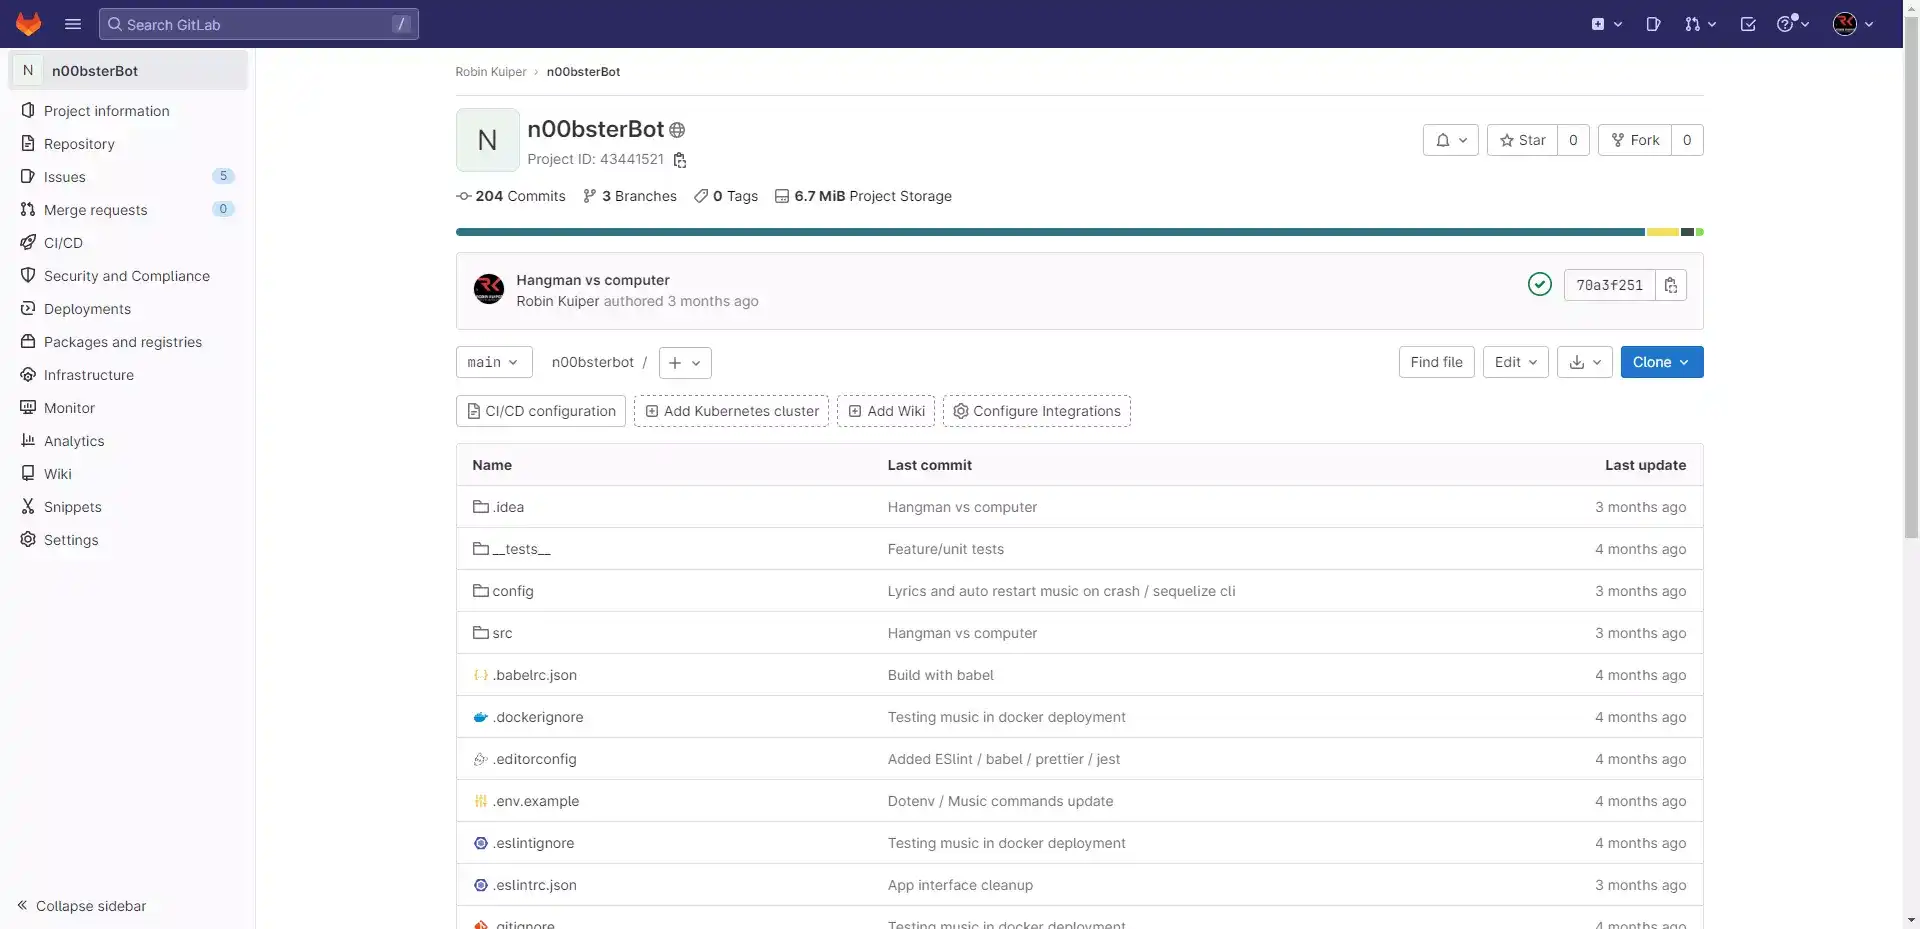
Task: Open Merge requests in the sidebar
Action: [x=128, y=210]
